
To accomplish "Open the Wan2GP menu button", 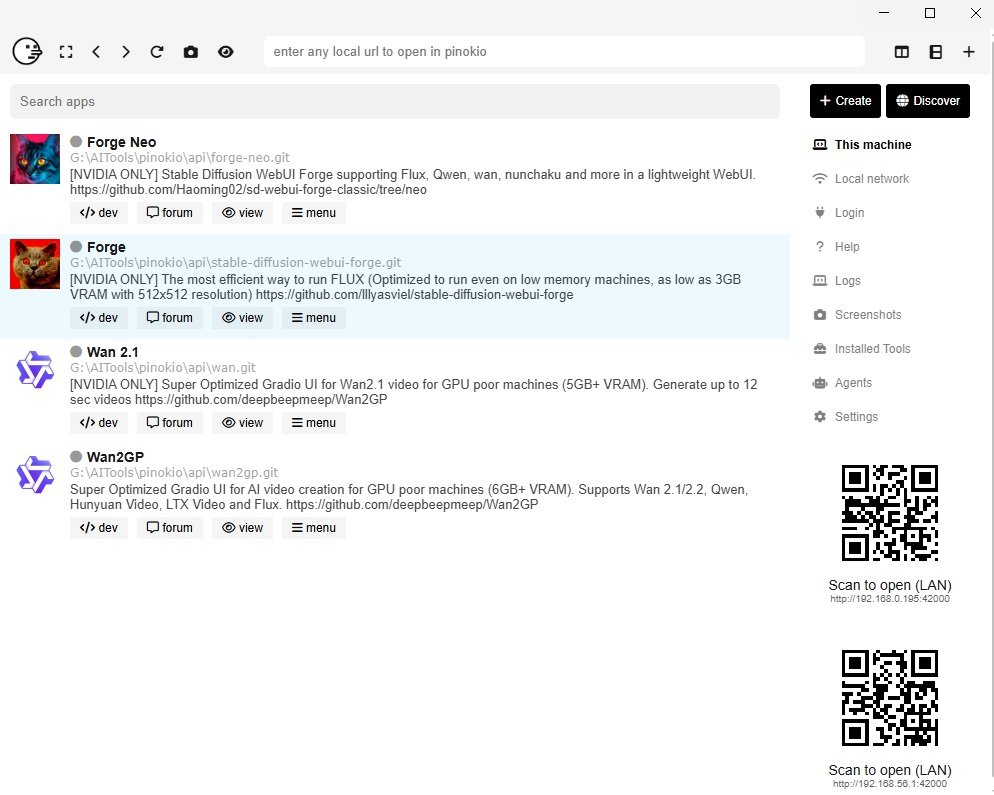I will pos(313,528).
